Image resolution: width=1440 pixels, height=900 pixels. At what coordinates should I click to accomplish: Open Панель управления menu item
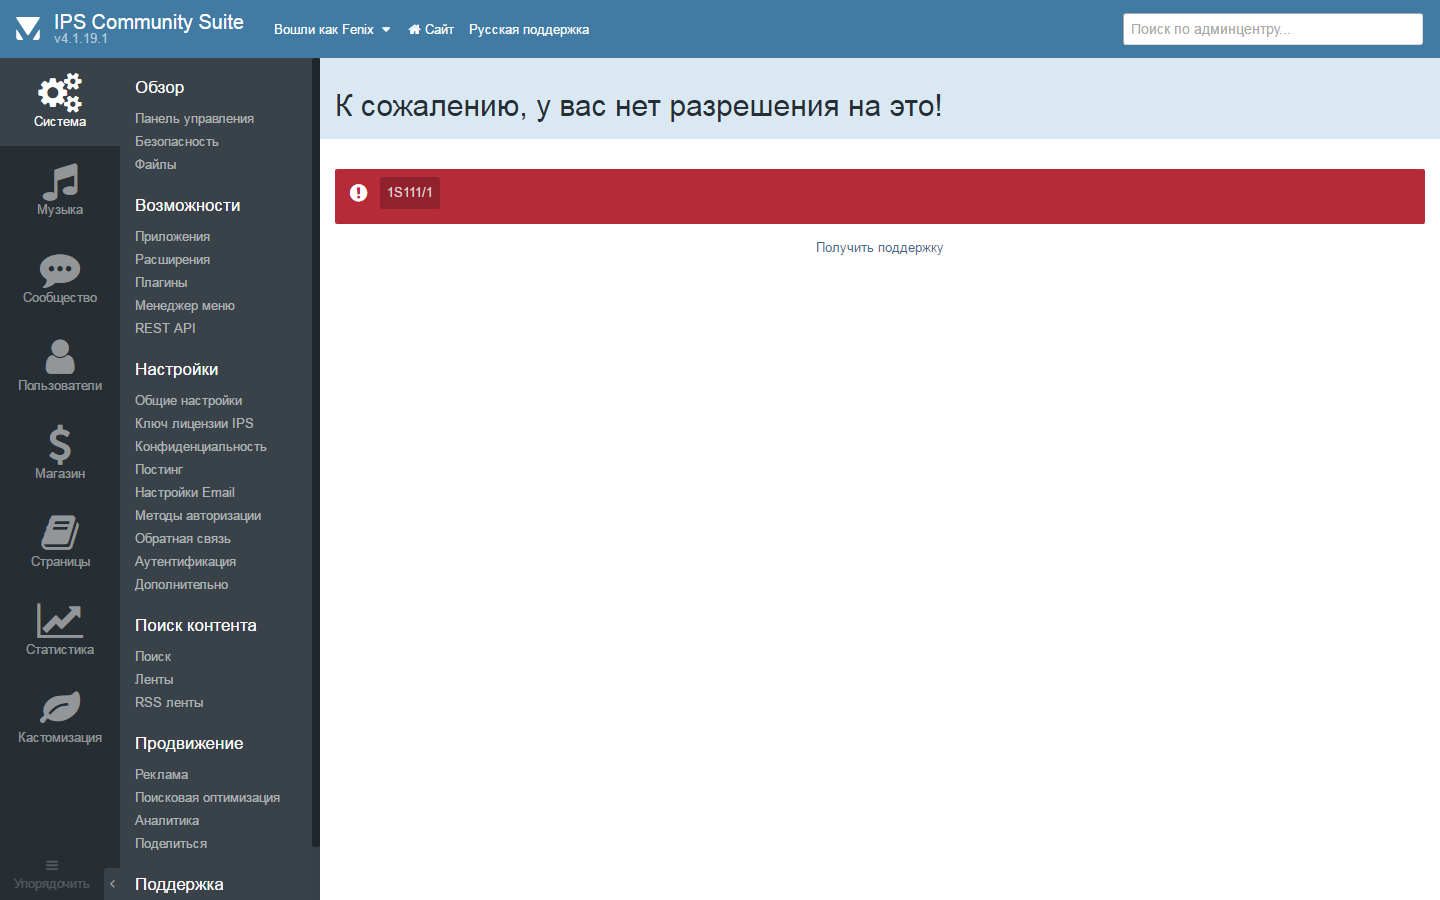(195, 118)
